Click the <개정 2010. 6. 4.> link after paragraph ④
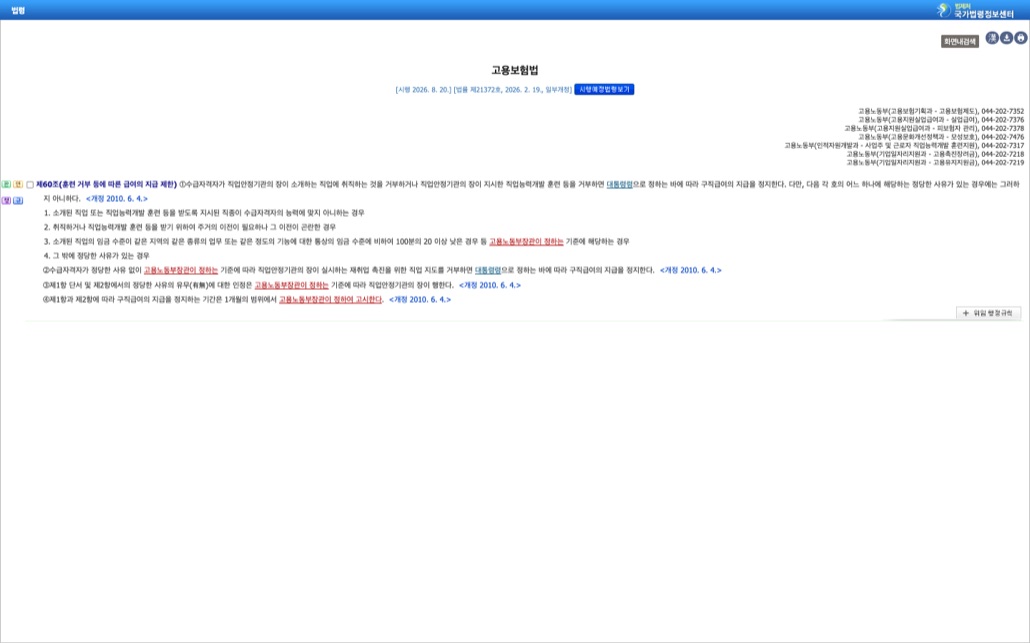 click(x=420, y=299)
